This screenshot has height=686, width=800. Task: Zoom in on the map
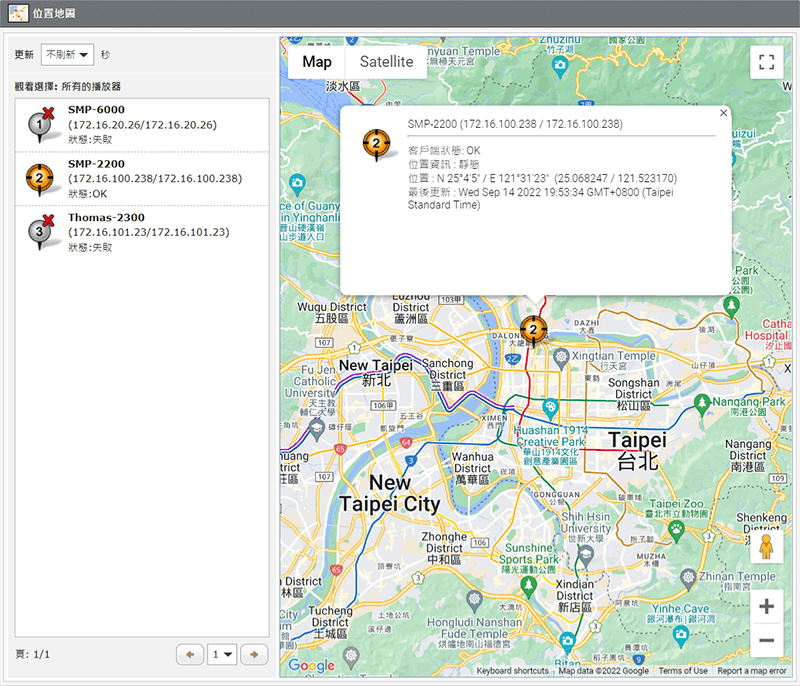tap(766, 606)
